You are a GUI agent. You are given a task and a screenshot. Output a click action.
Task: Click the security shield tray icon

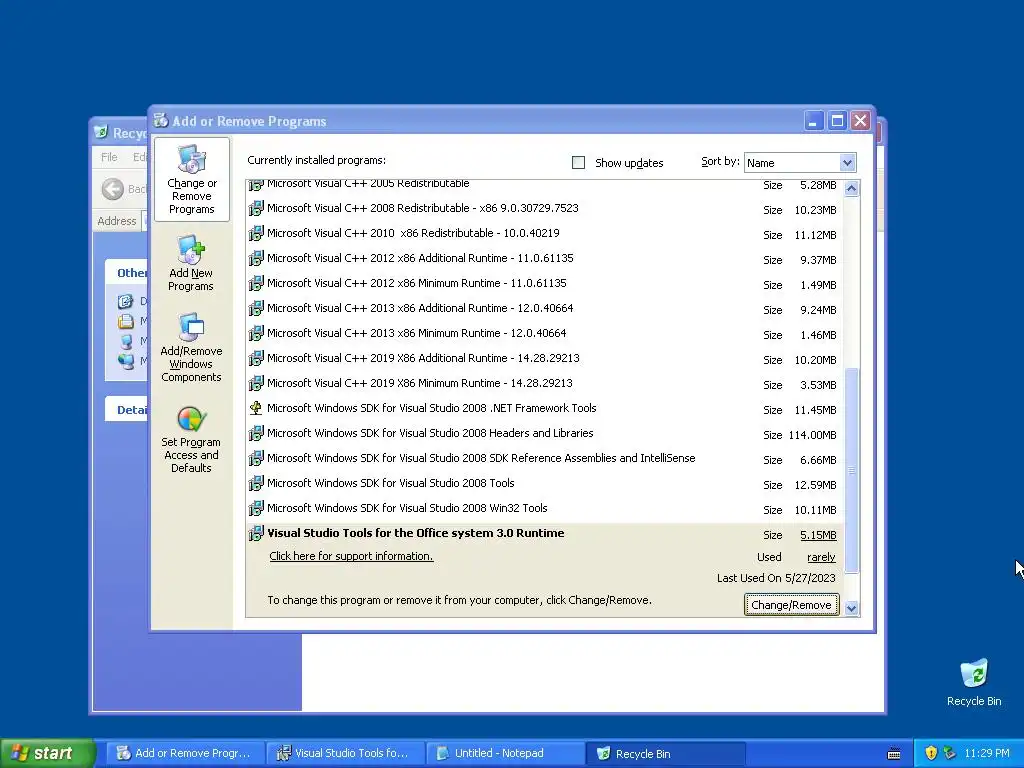pos(931,753)
